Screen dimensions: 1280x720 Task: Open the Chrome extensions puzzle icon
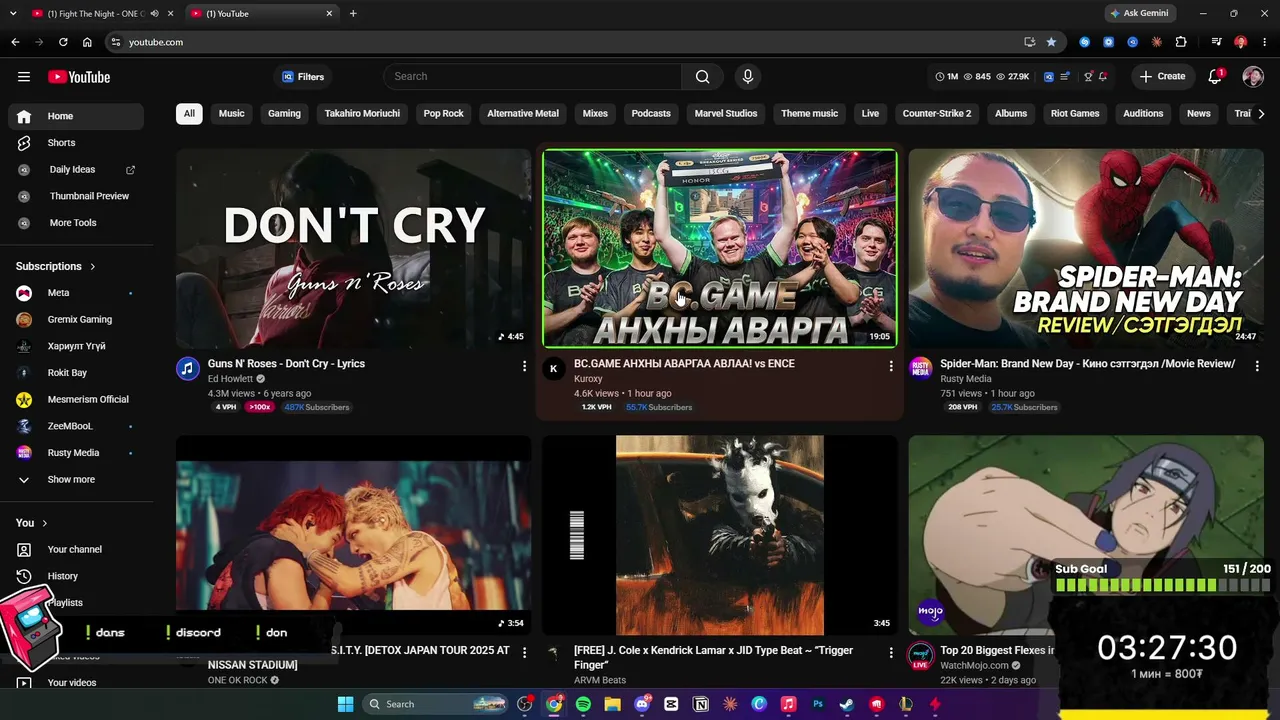point(1181,42)
